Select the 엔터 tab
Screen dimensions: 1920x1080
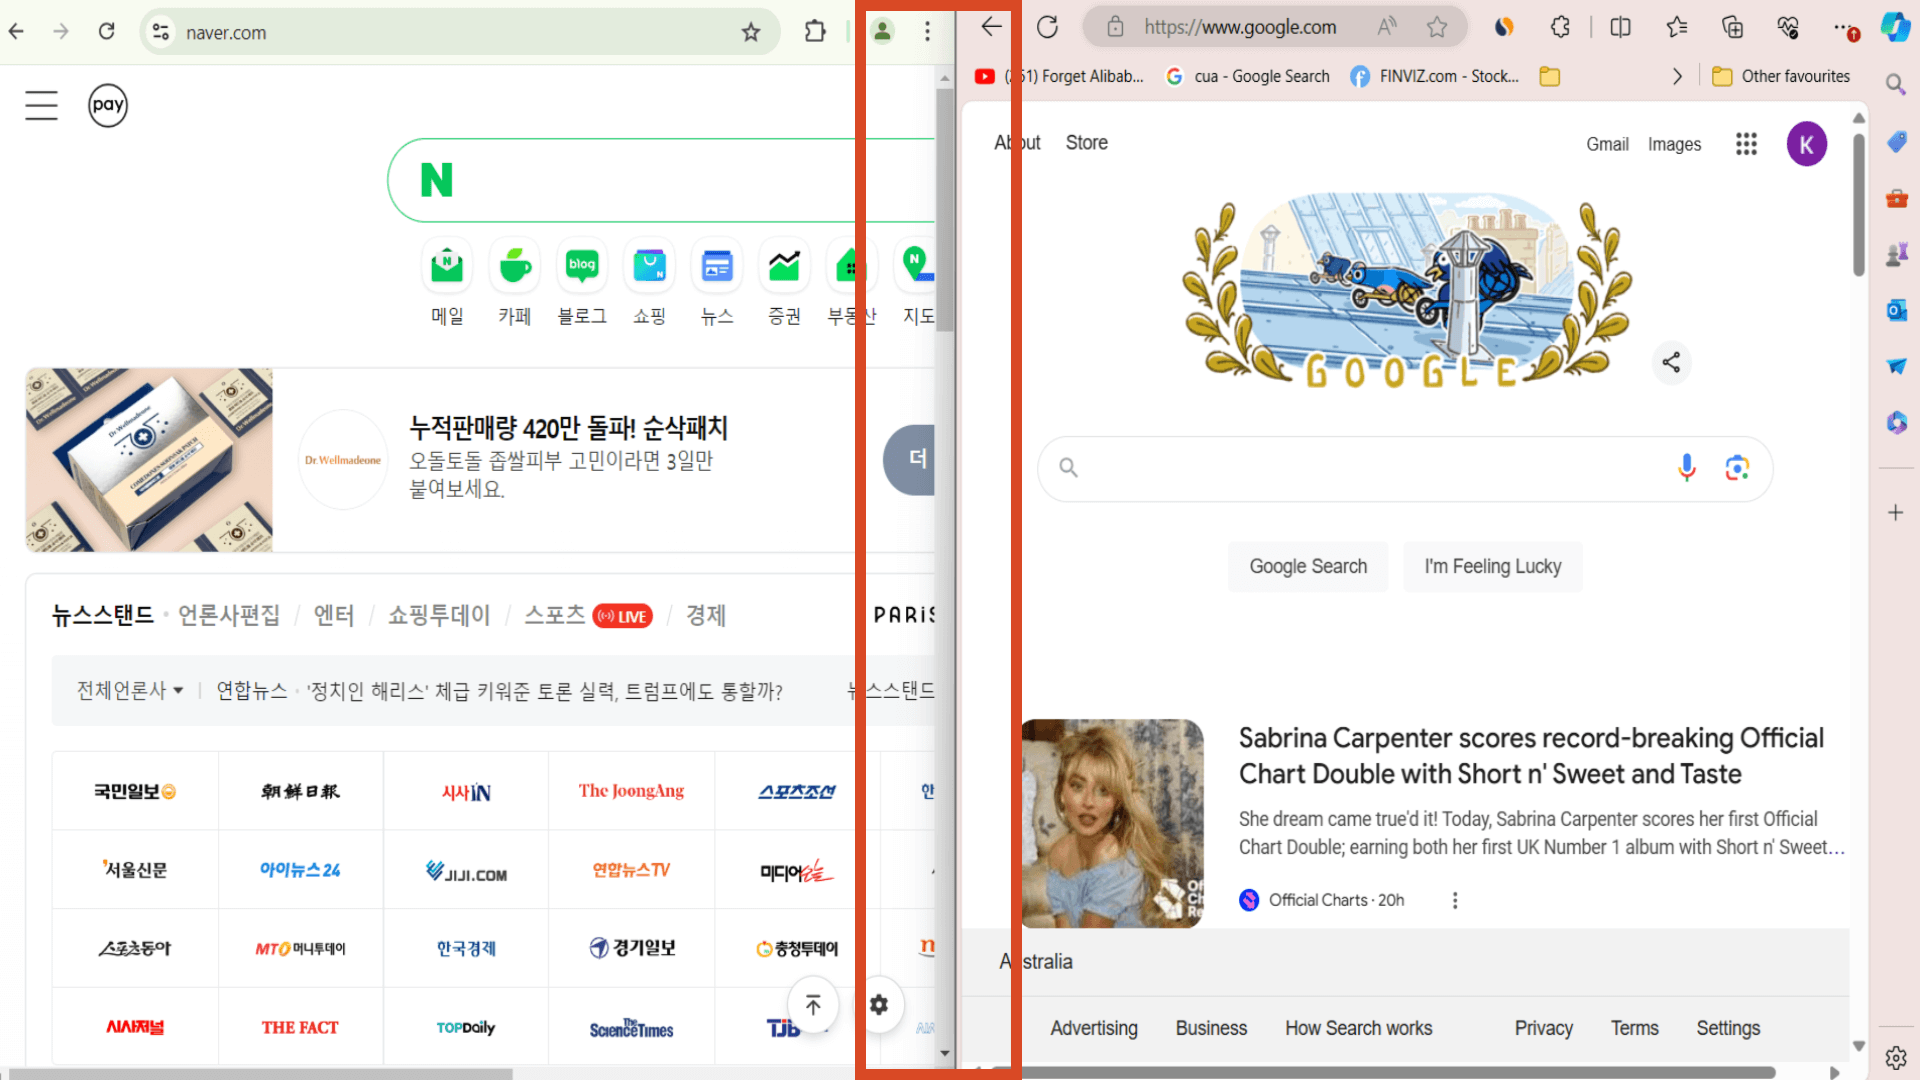tap(334, 615)
